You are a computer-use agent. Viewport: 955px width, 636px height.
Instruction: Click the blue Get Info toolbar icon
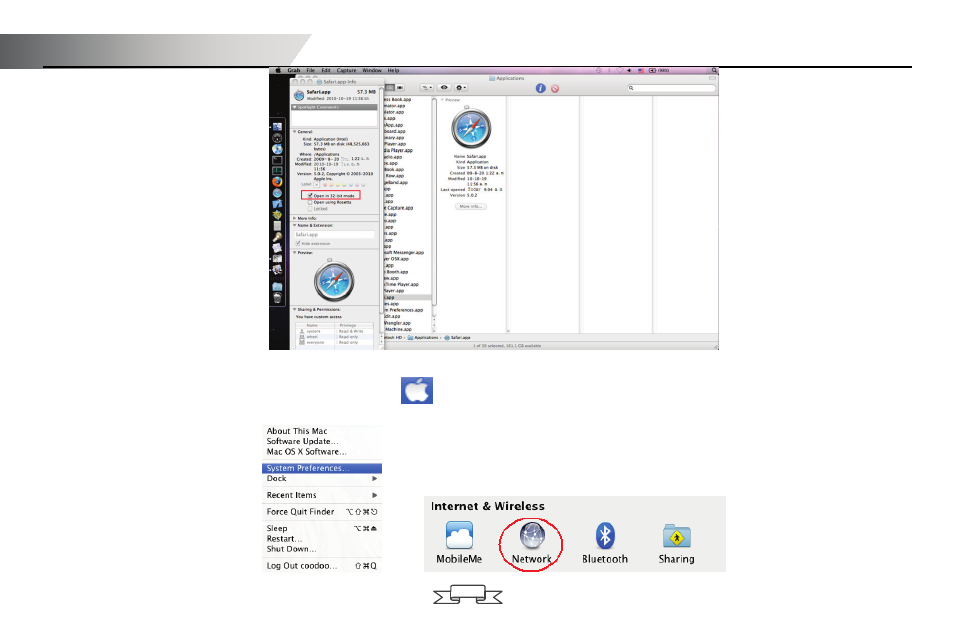coord(541,88)
